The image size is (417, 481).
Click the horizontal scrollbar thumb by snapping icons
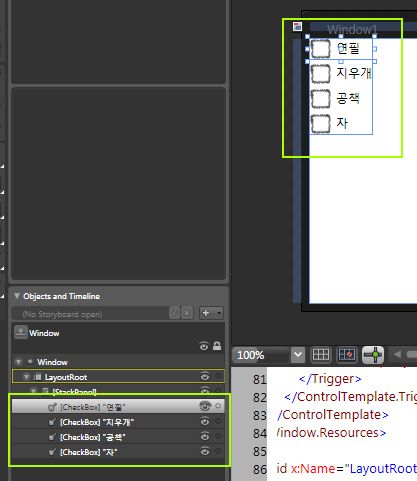[x=412, y=354]
